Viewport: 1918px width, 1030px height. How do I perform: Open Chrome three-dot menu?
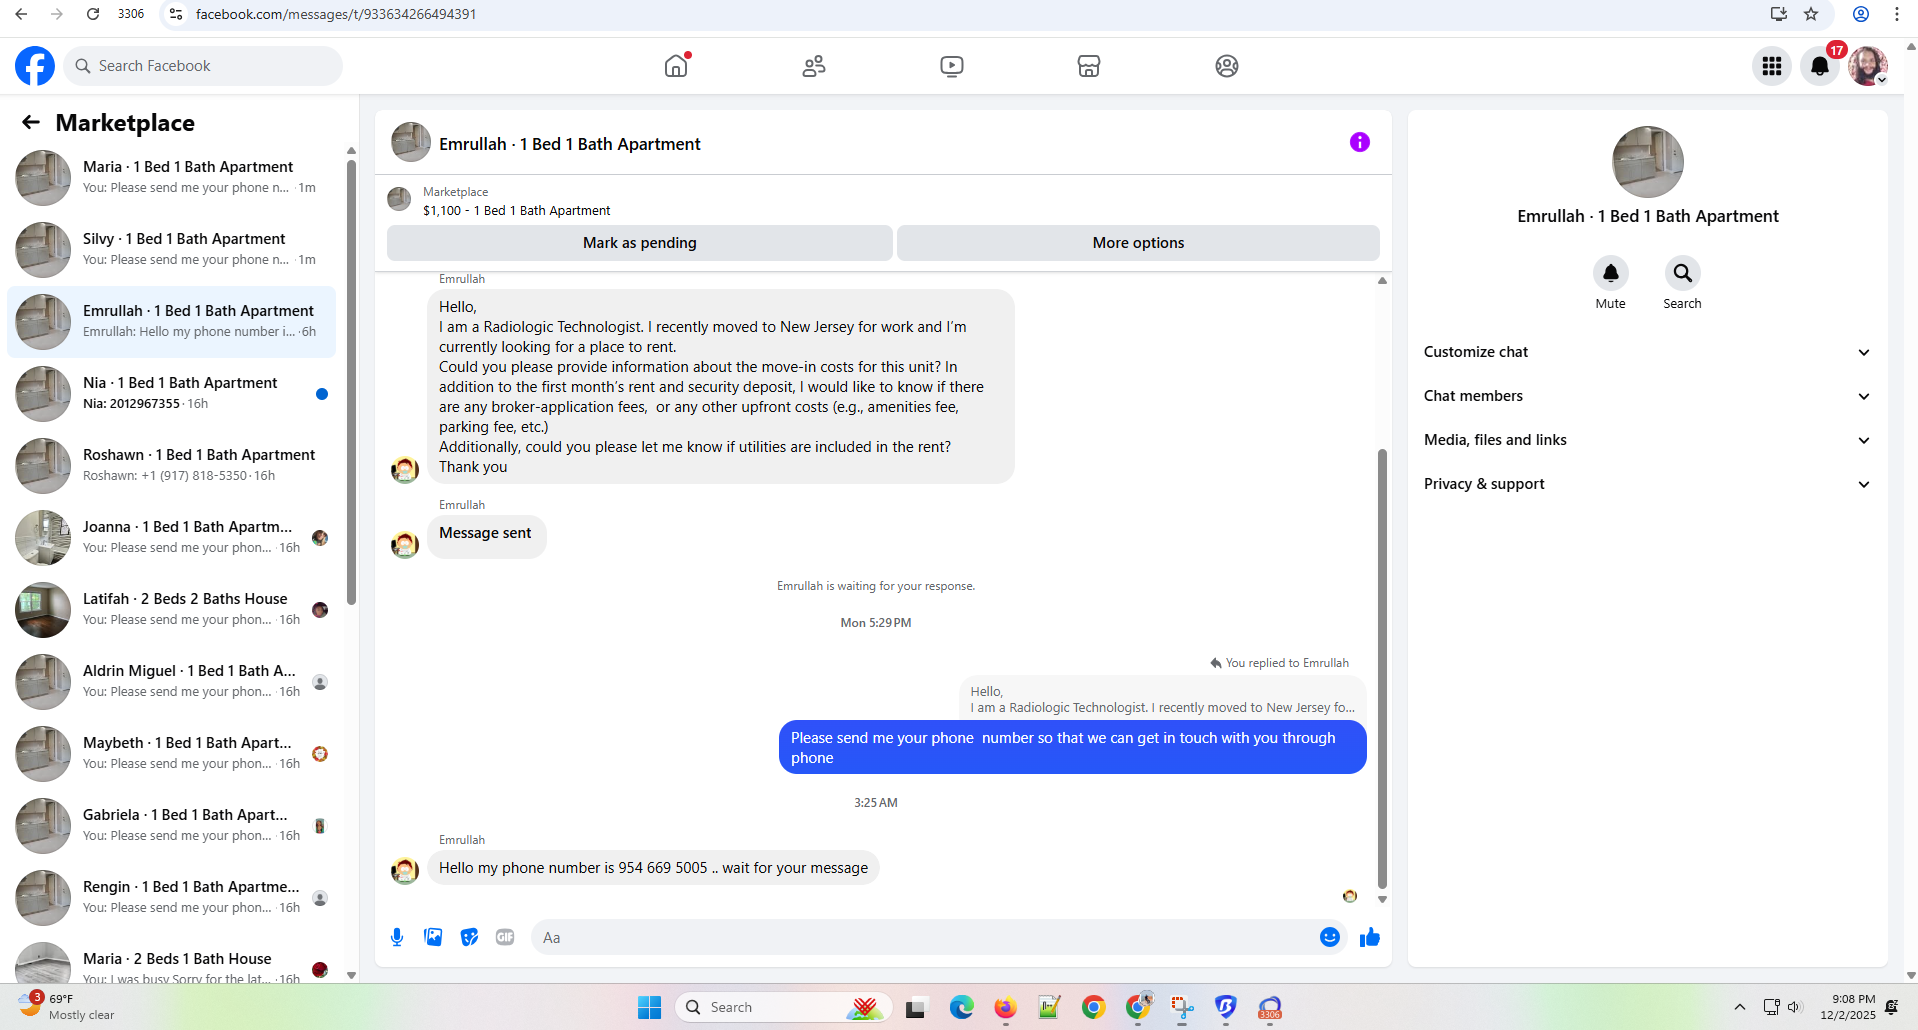coord(1896,14)
